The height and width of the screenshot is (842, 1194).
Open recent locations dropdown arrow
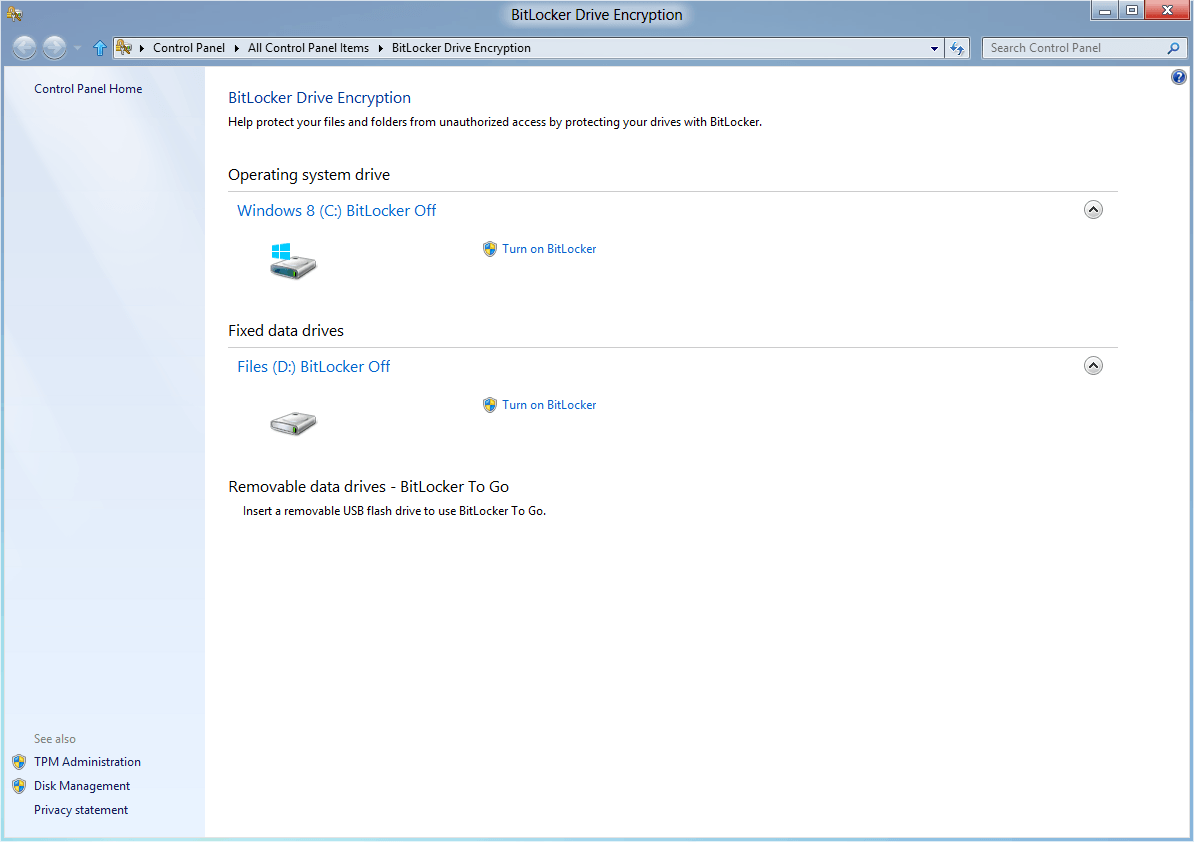click(x=77, y=49)
